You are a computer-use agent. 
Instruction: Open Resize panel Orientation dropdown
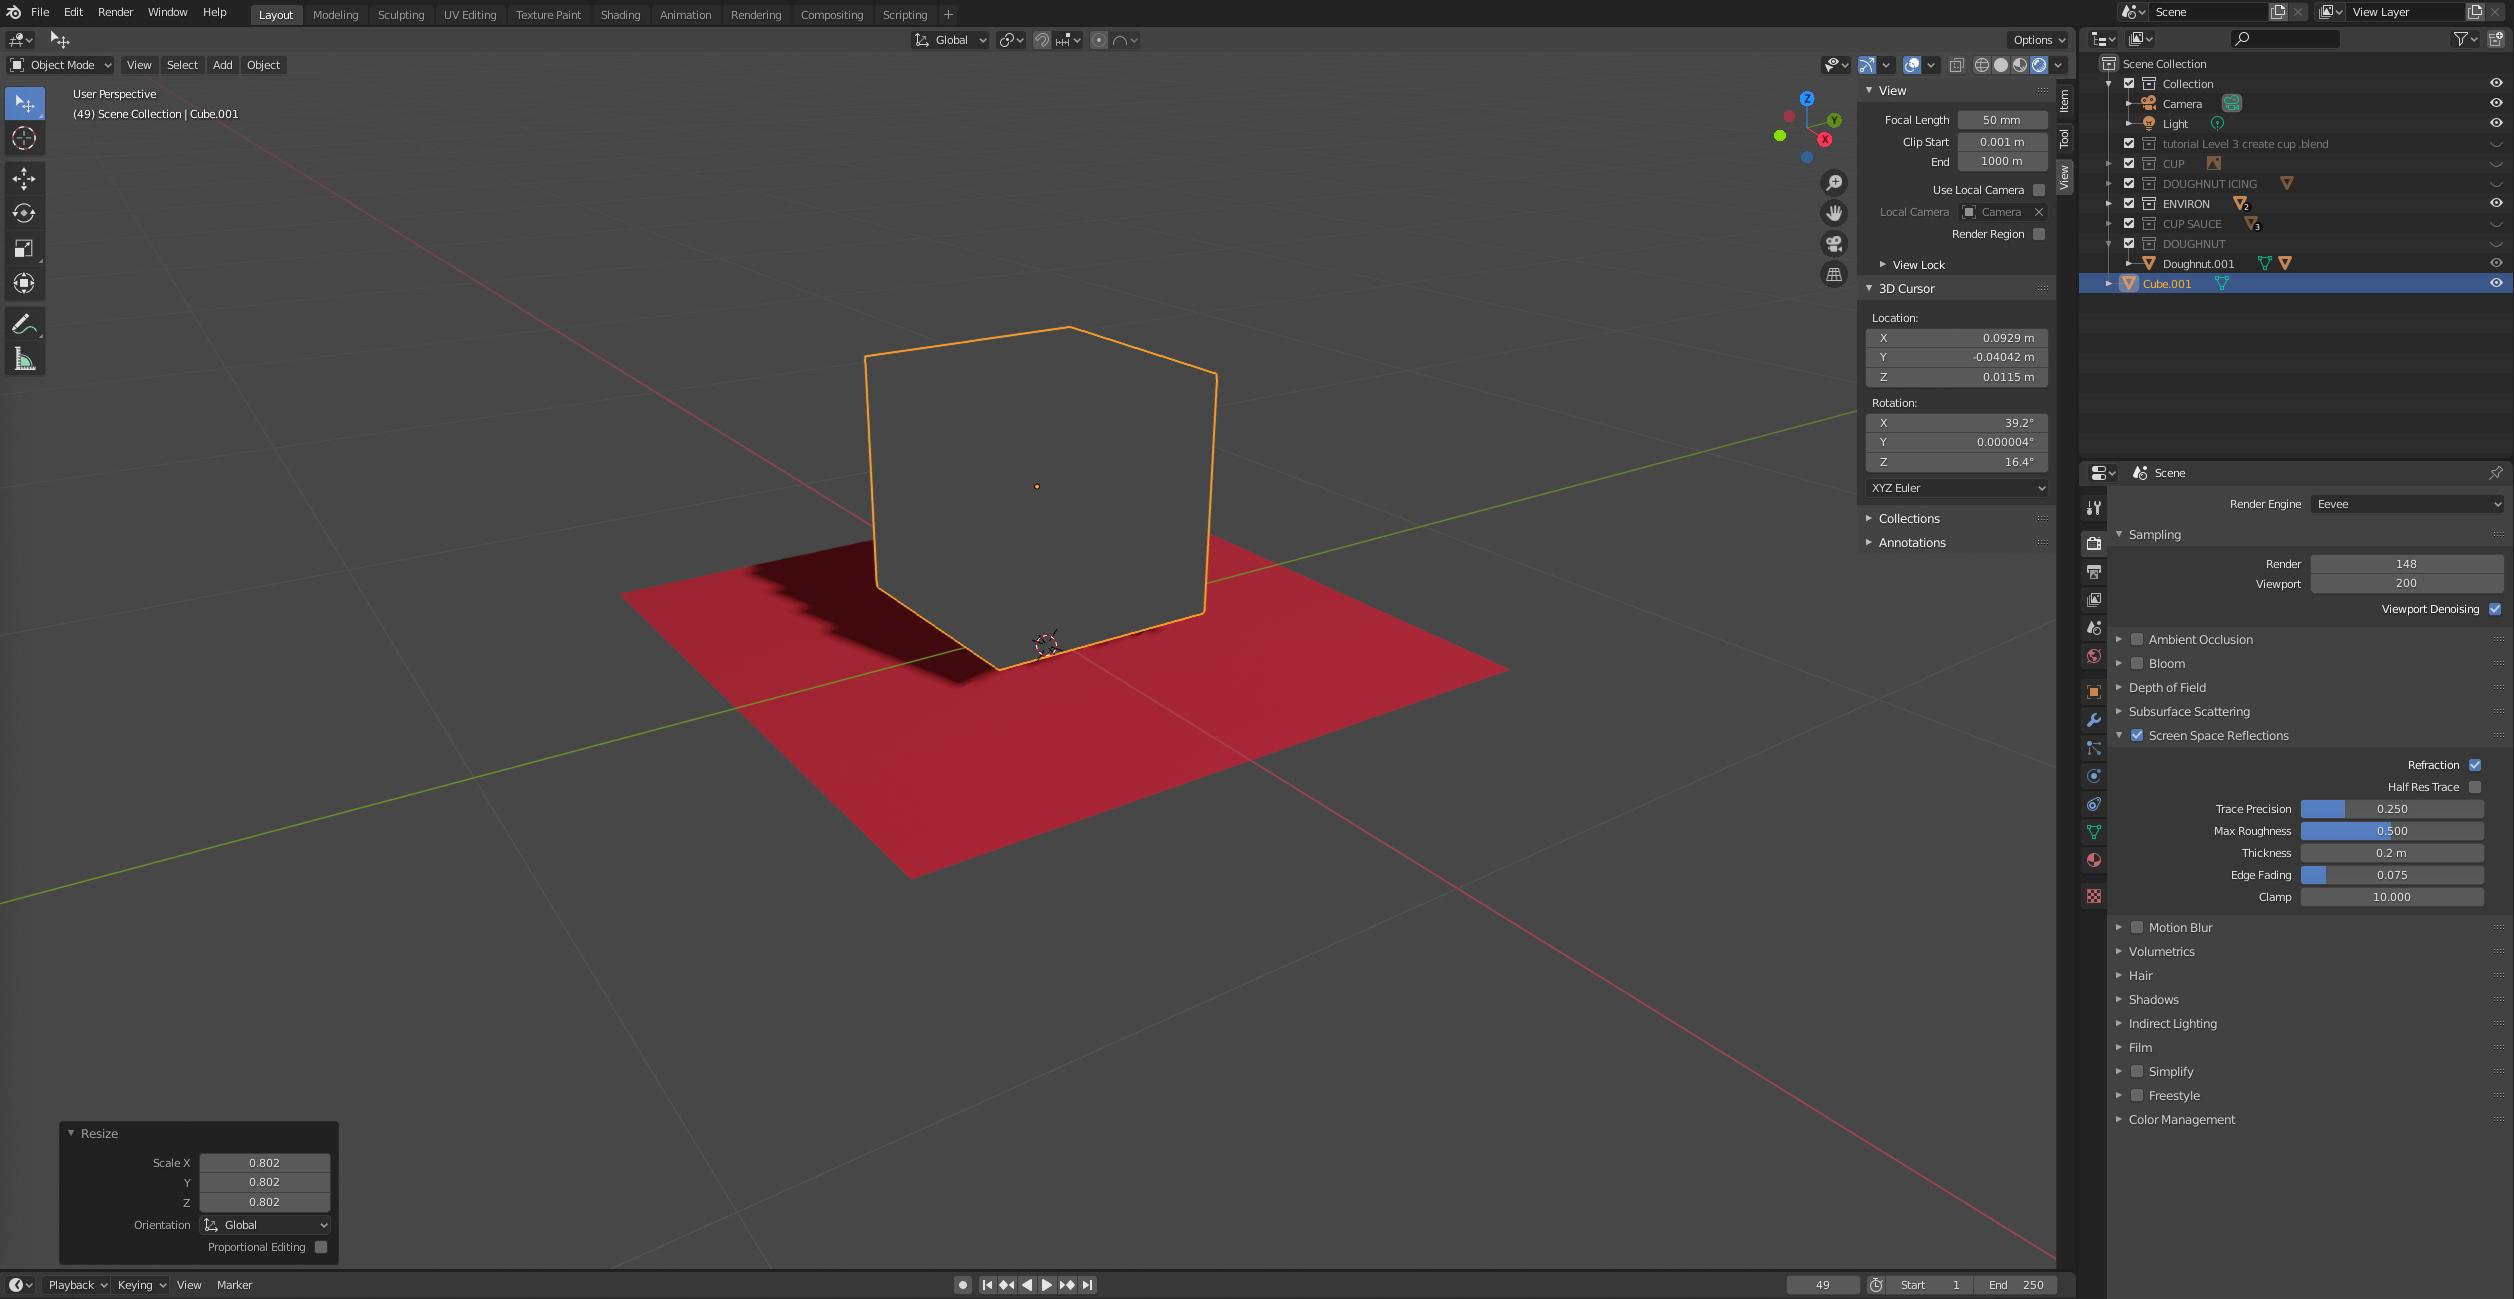point(265,1226)
